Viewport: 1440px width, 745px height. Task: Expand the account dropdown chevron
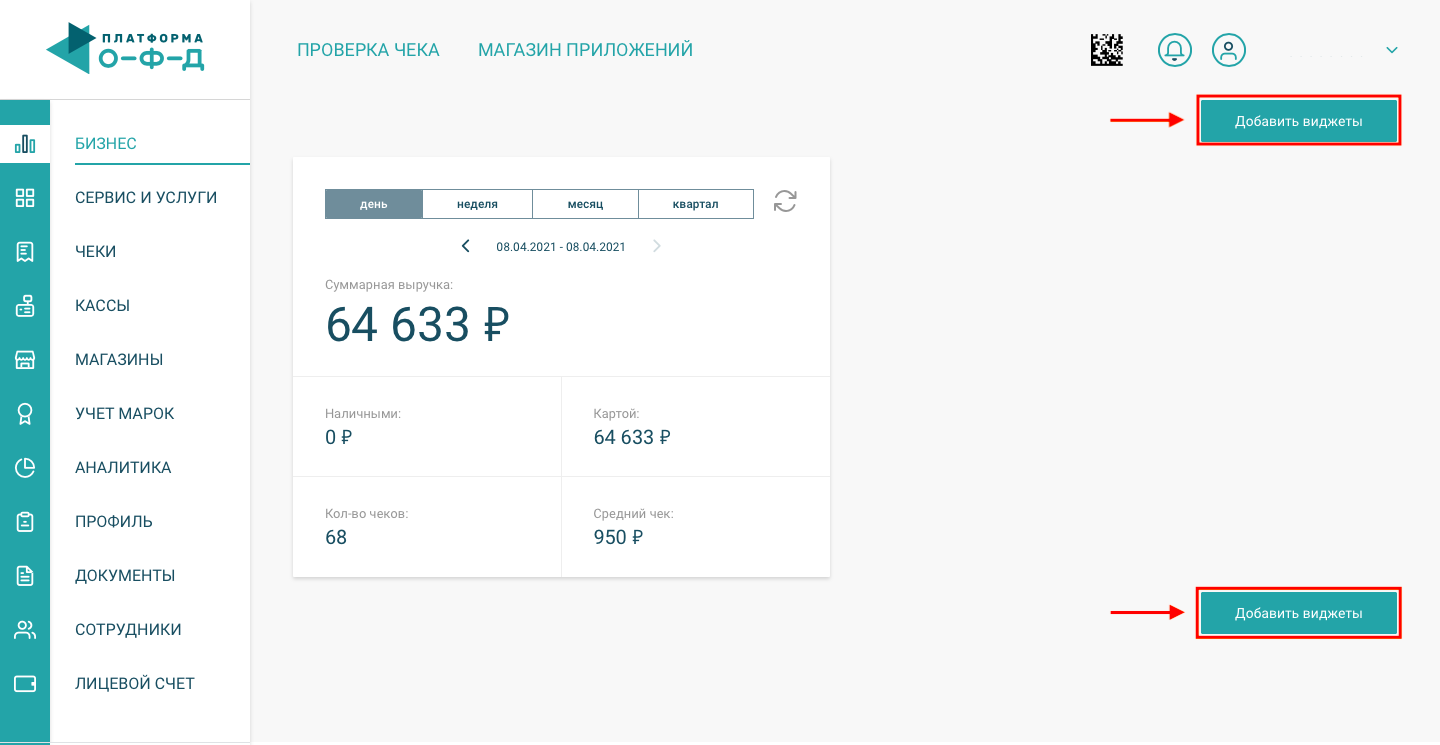pyautogui.click(x=1391, y=50)
